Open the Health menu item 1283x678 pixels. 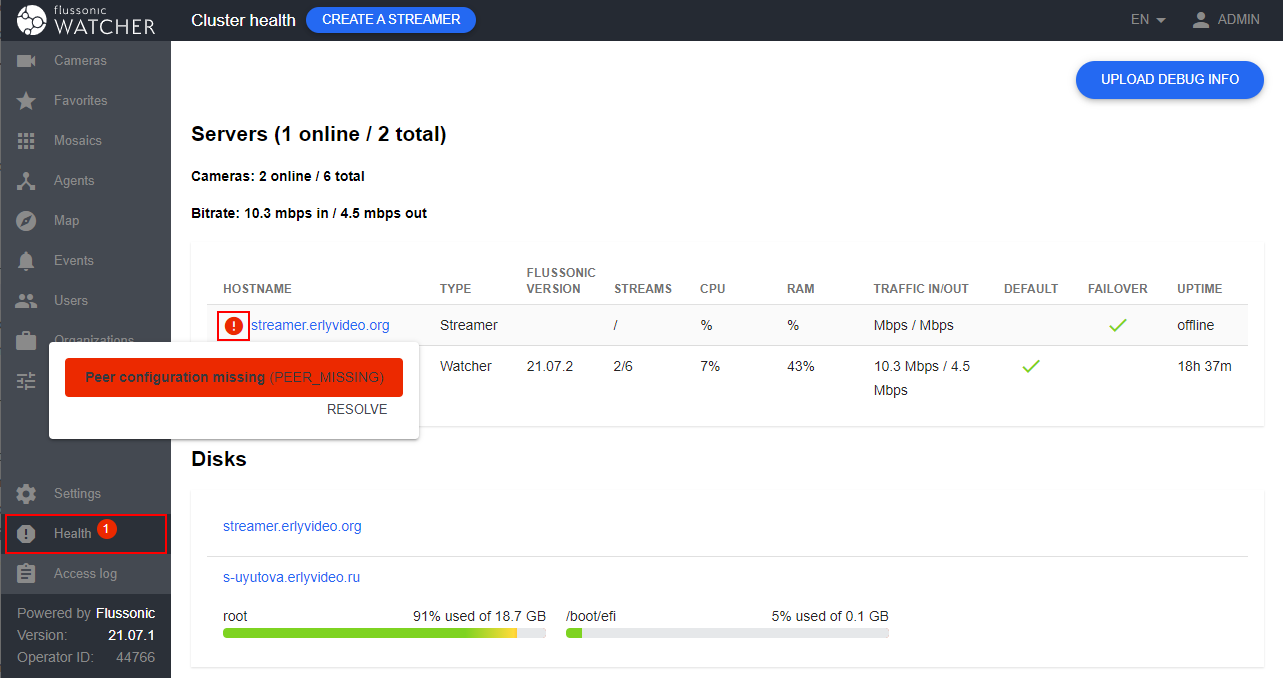[x=73, y=534]
